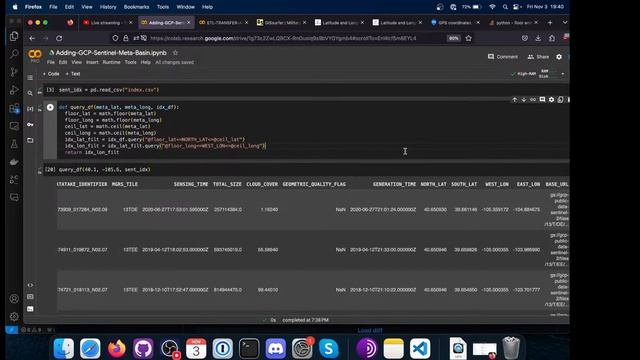Reload the page in Firefox

coord(59,38)
